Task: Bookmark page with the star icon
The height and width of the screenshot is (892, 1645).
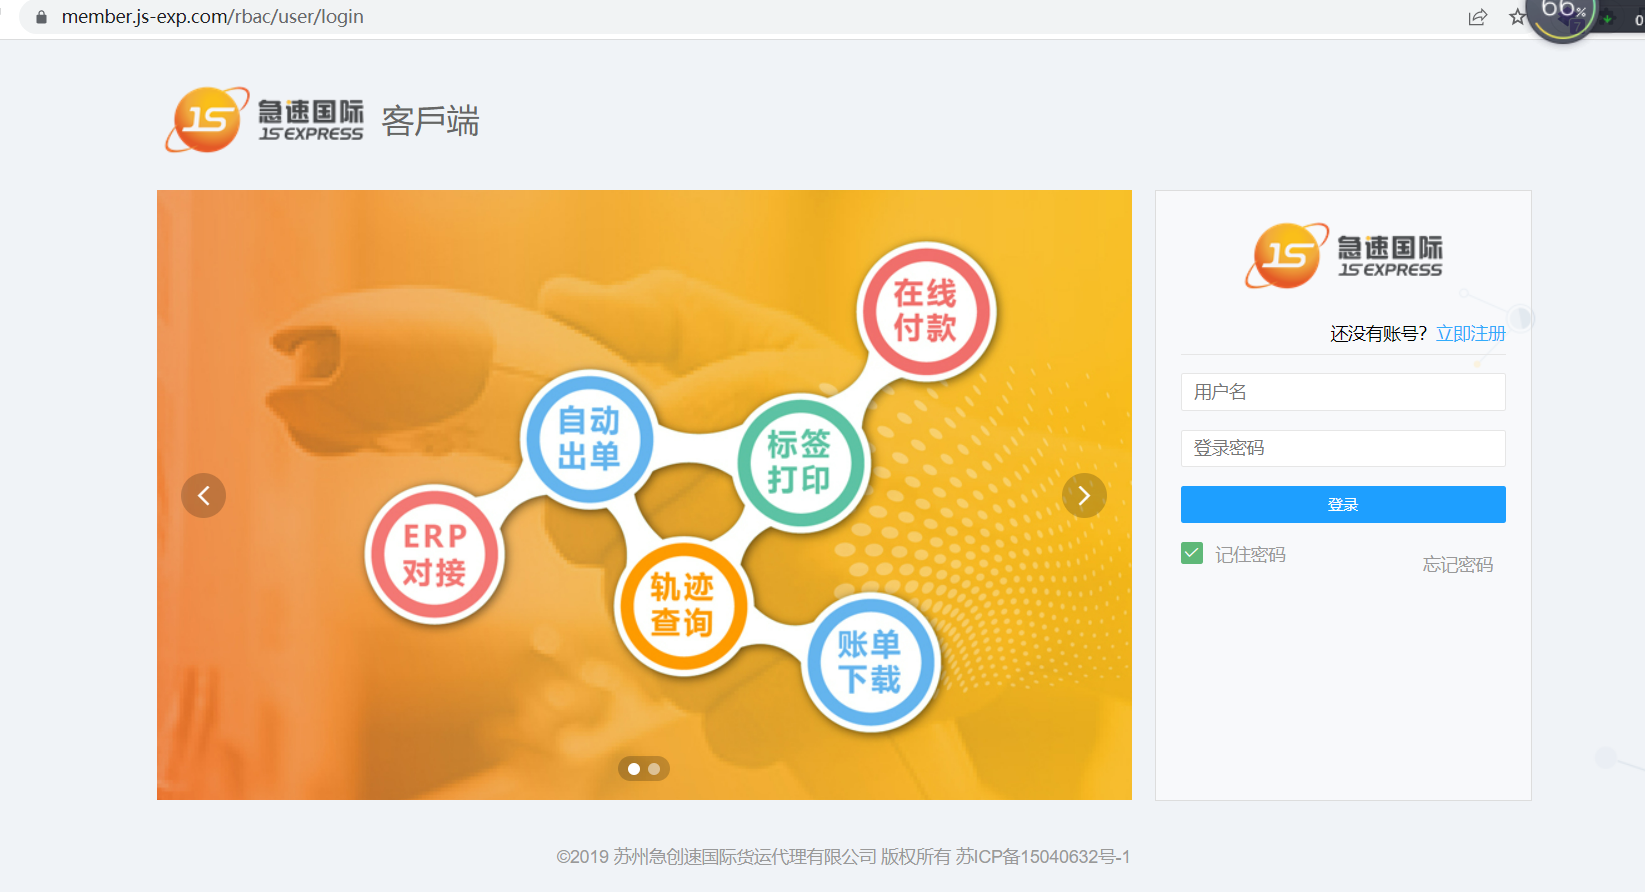Action: point(1517,17)
